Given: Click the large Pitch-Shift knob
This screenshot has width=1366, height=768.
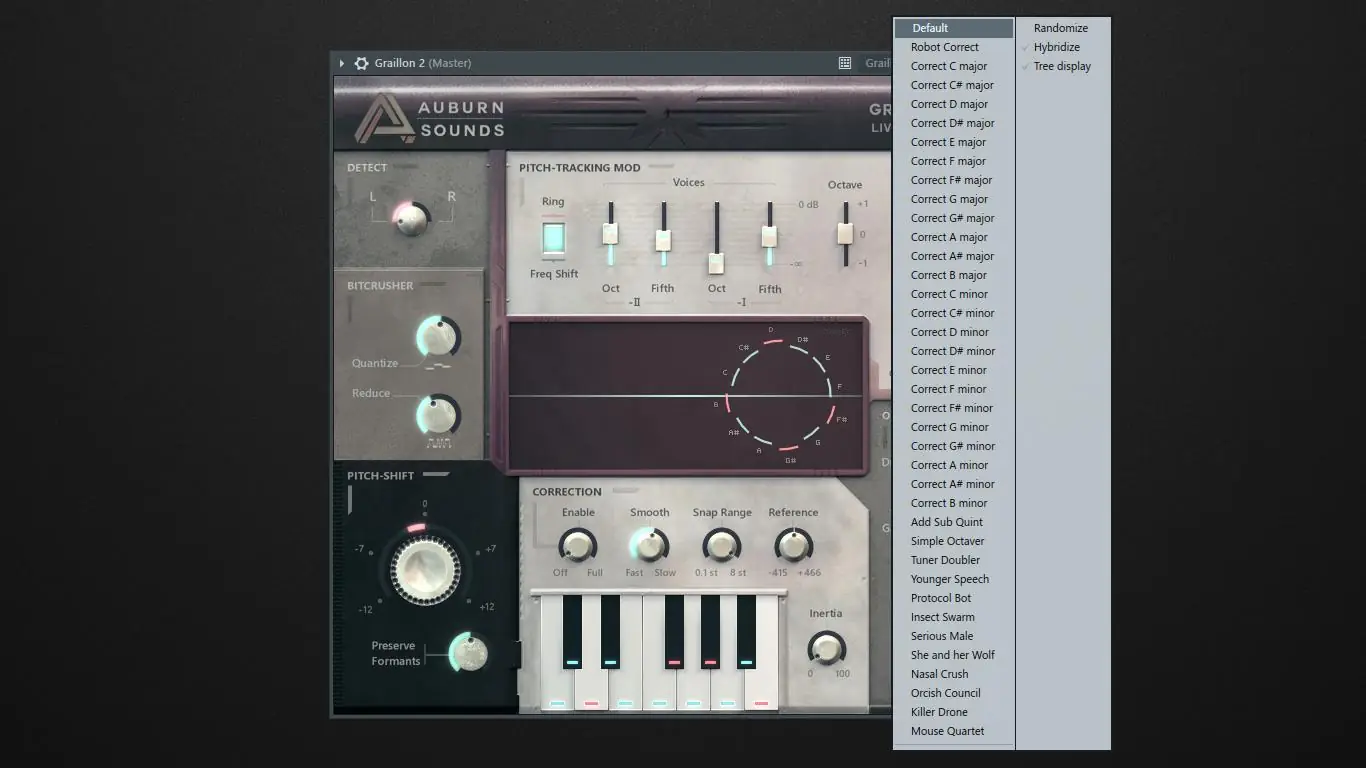Looking at the screenshot, I should pyautogui.click(x=424, y=568).
